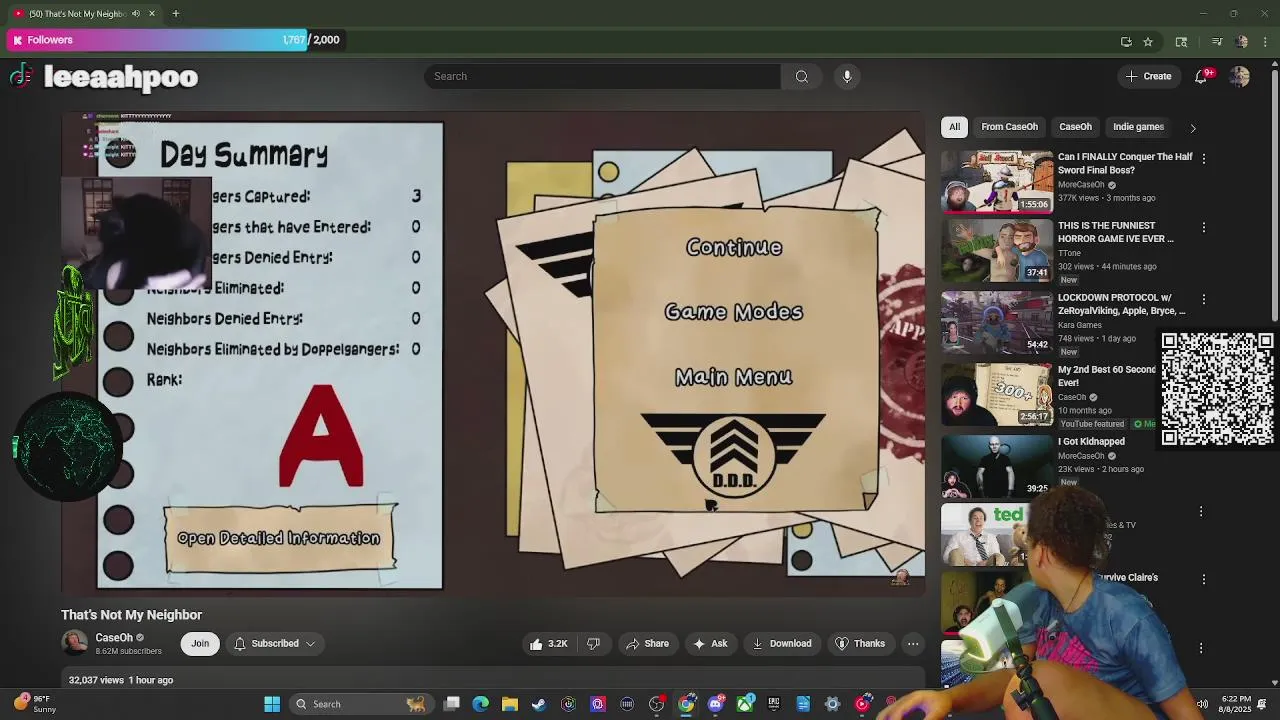Image resolution: width=1280 pixels, height=720 pixels.
Task: Click the YouTube search input field
Action: coord(602,76)
